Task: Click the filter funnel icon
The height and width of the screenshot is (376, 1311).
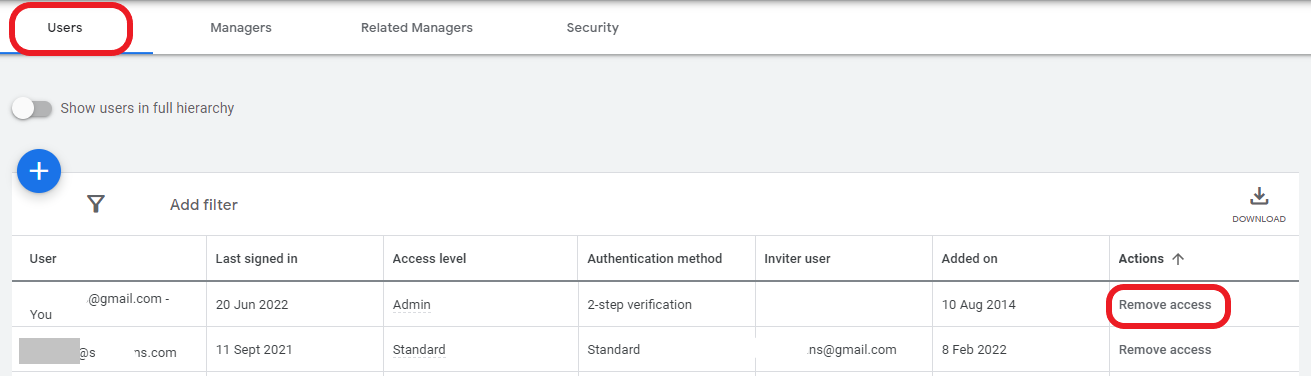Action: [95, 204]
